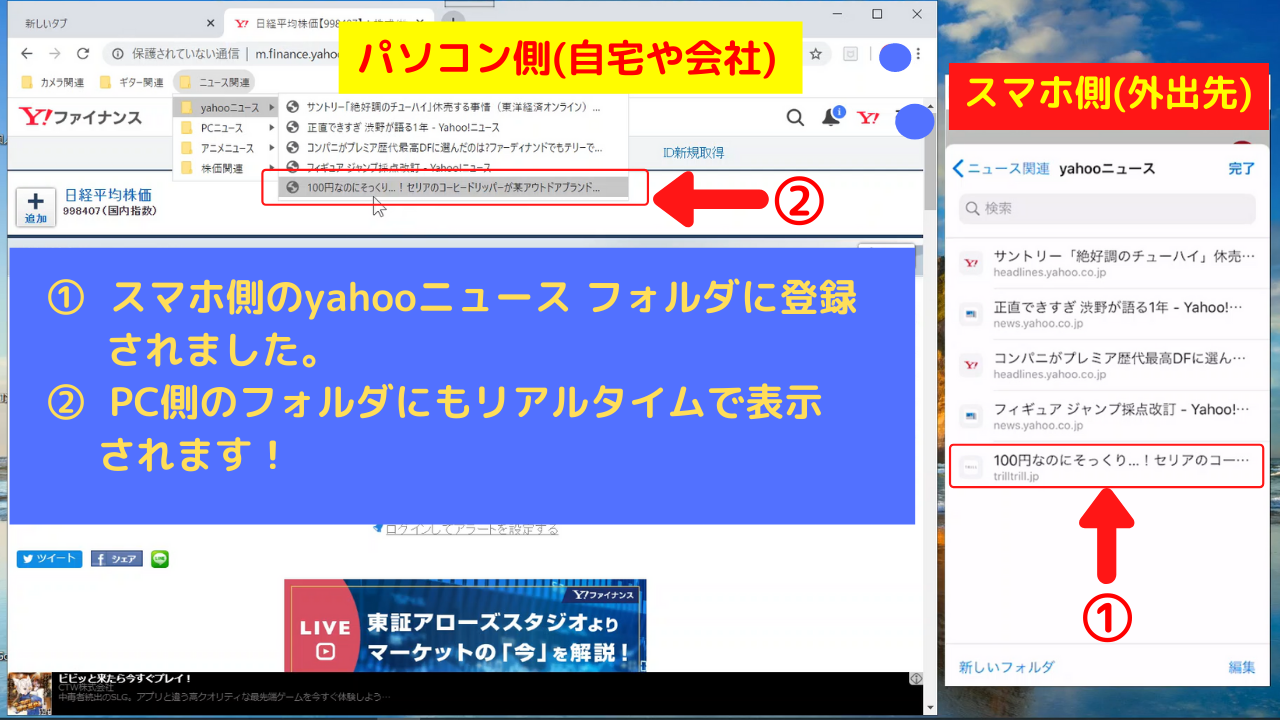Click the ログインしてアラートを設定する link

471,529
